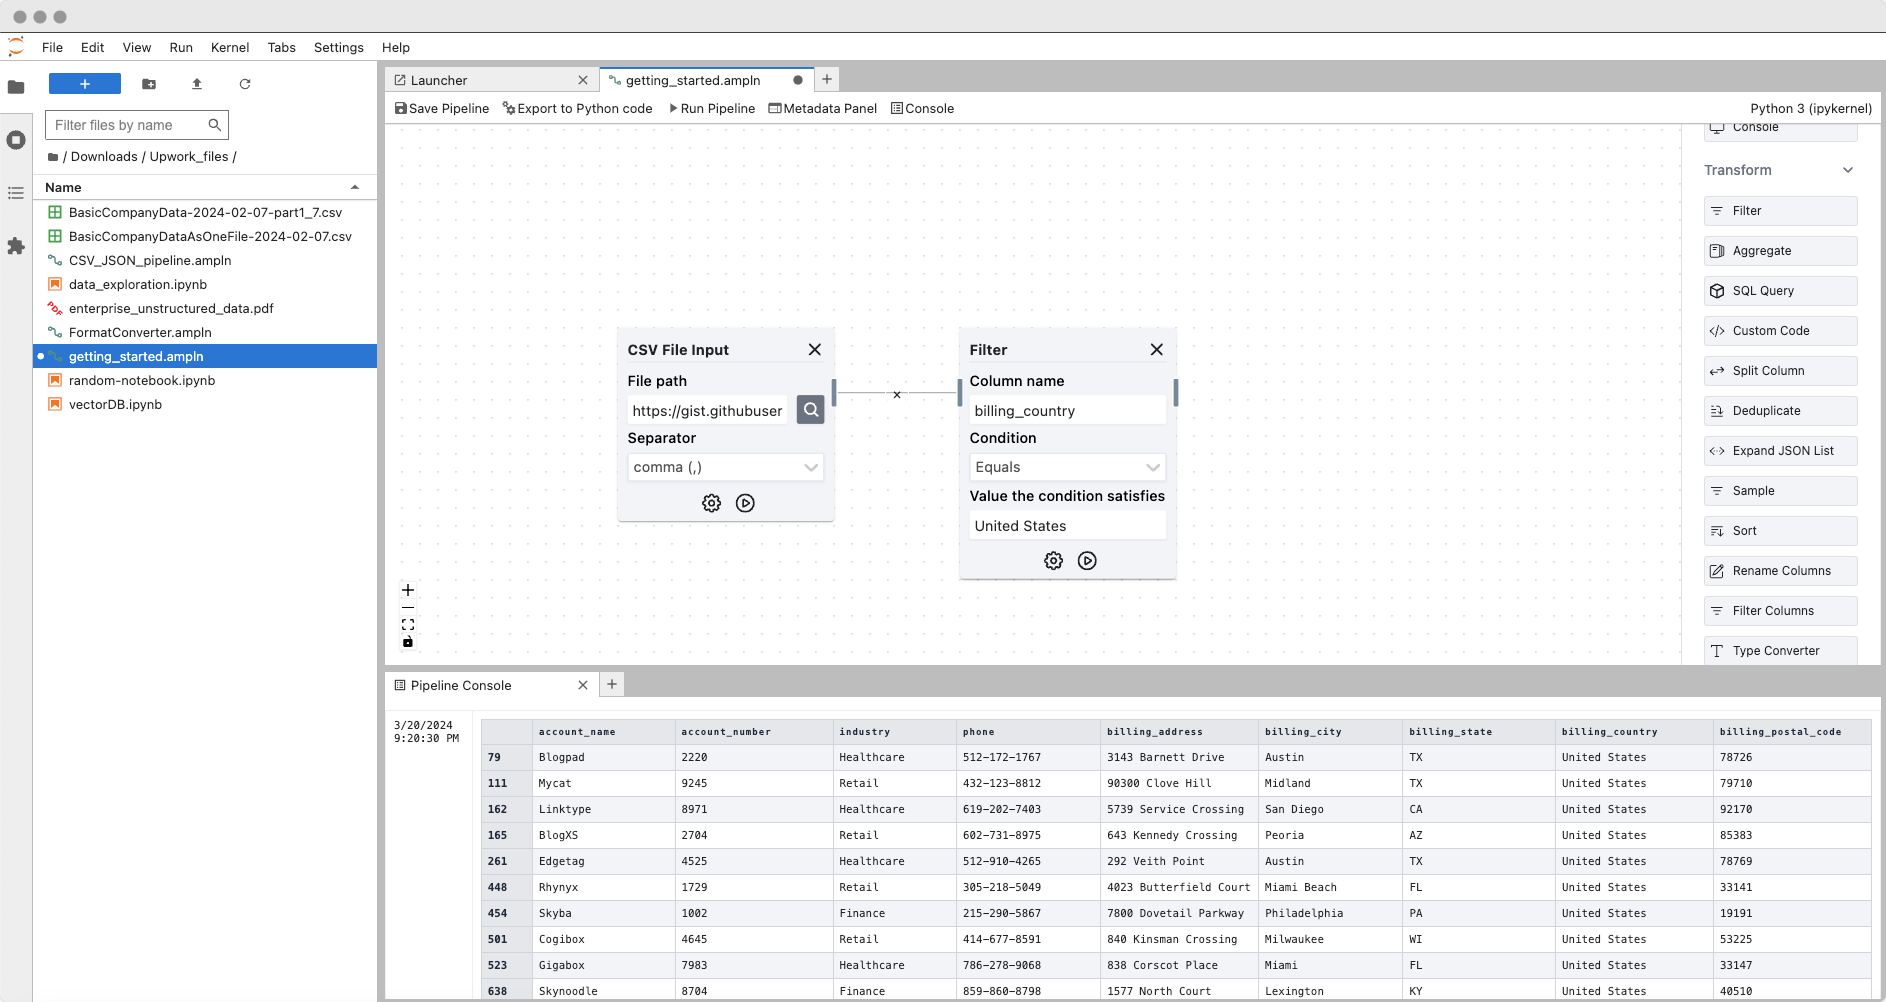1886x1002 pixels.
Task: Toggle canvas interactivity lock icon
Action: [x=408, y=641]
